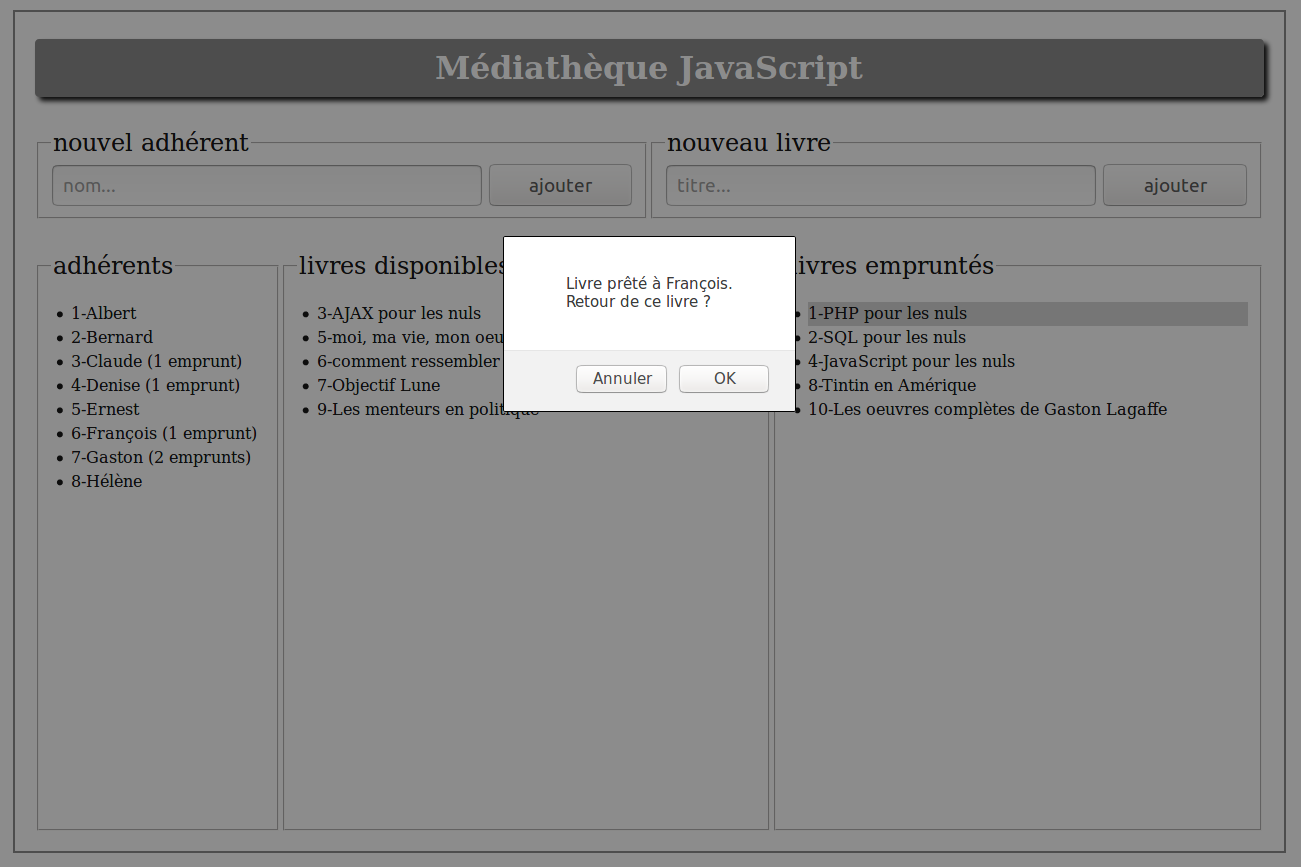Screen dimensions: 1301x867
Task: Click borrowed book 8-Tintin en Amérique
Action: [892, 386]
